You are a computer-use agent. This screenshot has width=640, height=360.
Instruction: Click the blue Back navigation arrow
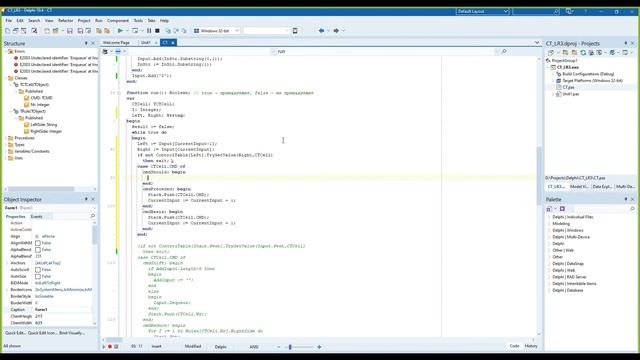pos(321,31)
